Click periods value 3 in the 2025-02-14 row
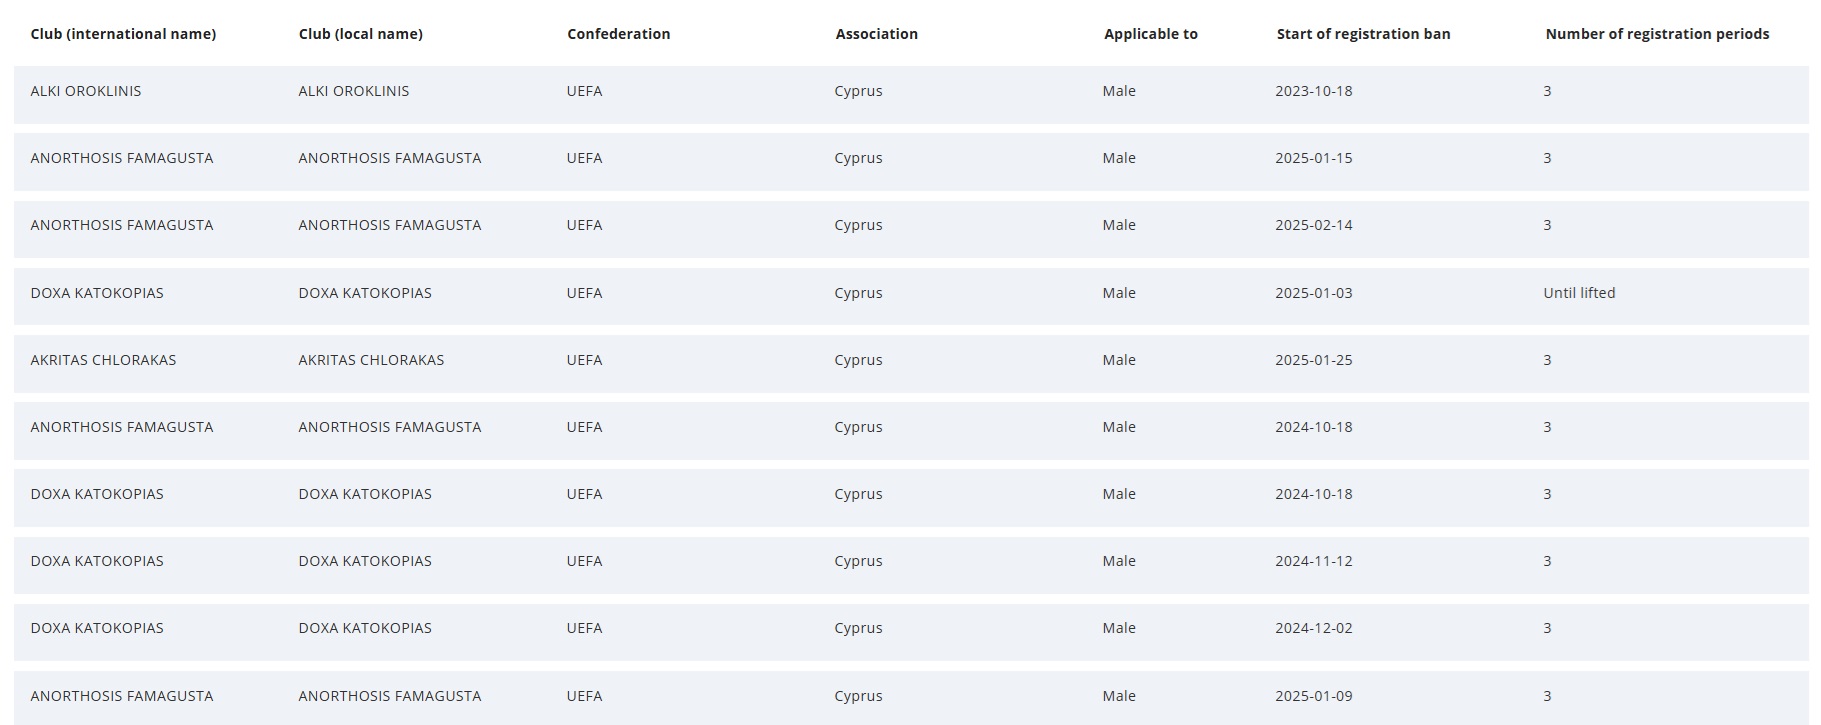Viewport: 1821px width, 725px height. (x=1547, y=225)
